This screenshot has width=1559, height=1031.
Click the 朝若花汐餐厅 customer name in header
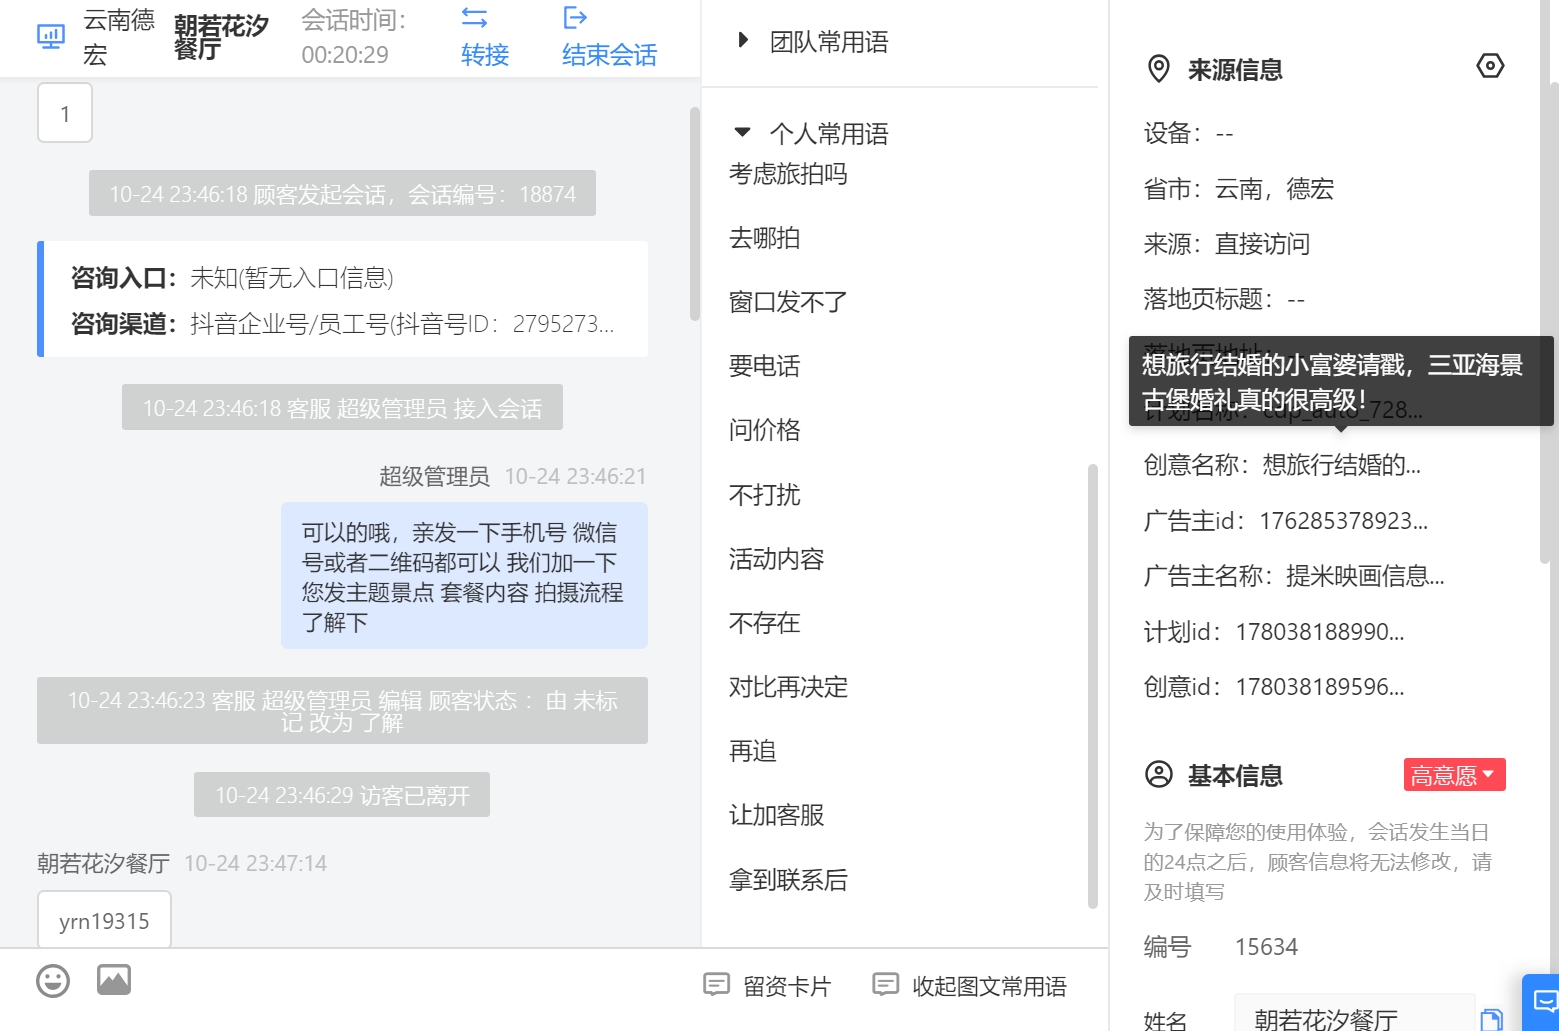pos(221,37)
